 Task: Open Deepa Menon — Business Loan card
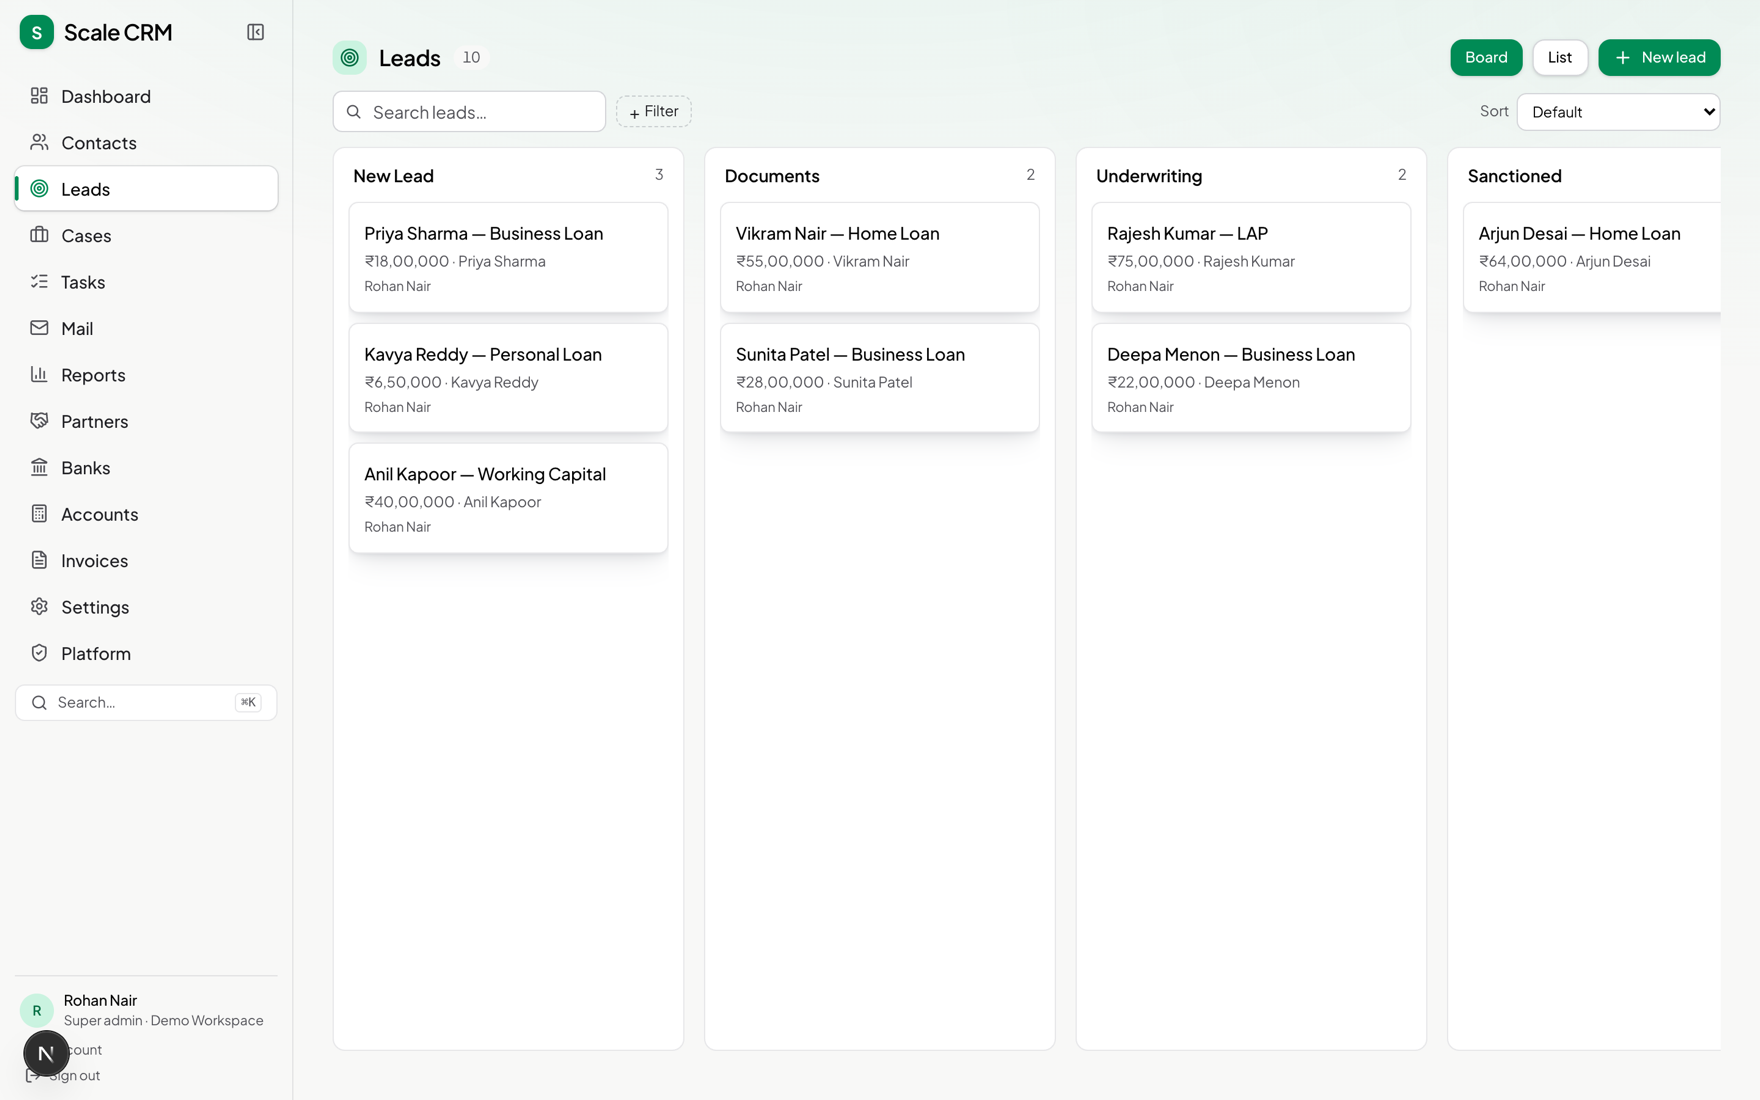[x=1251, y=378]
